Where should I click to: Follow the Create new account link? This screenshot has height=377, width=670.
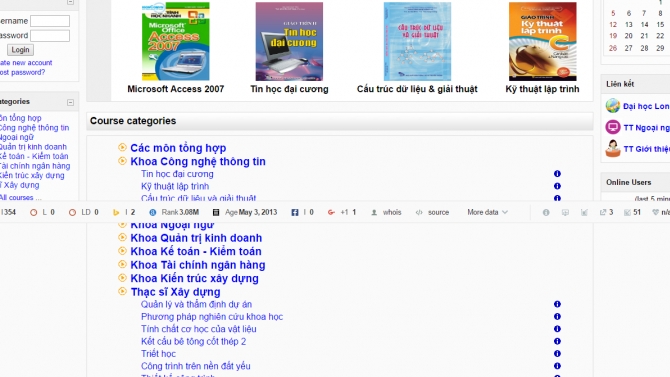coord(26,62)
